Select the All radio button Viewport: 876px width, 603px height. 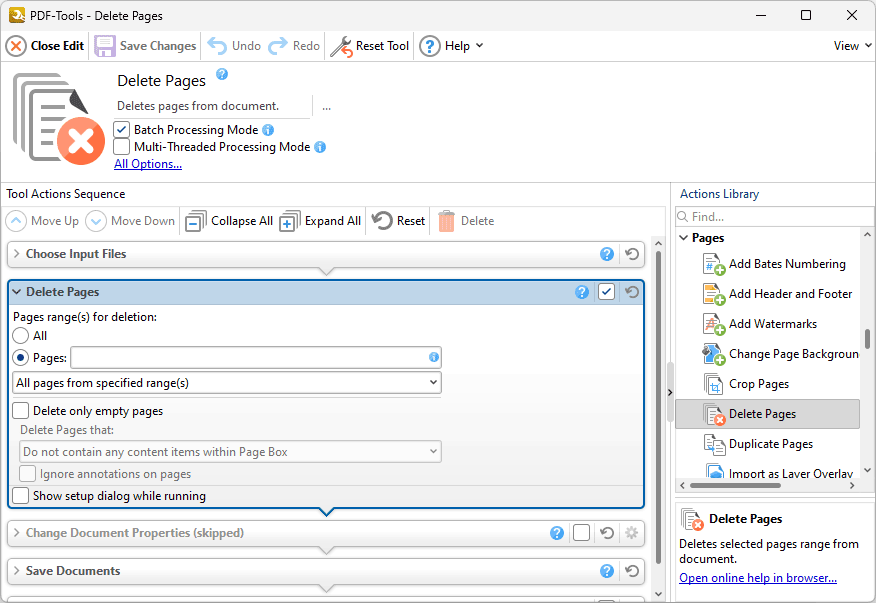coord(21,336)
